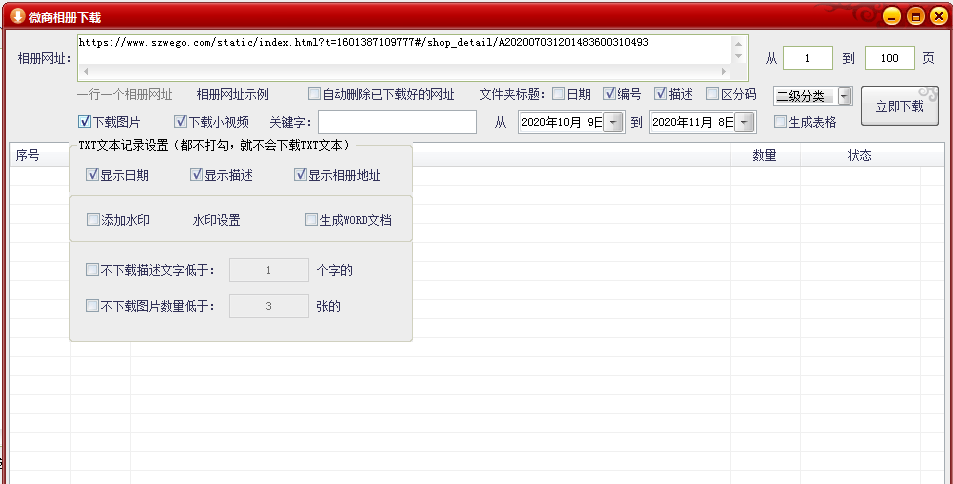The image size is (953, 484).
Task: Tick the 生成WORD文档 checkbox
Action: tap(312, 220)
